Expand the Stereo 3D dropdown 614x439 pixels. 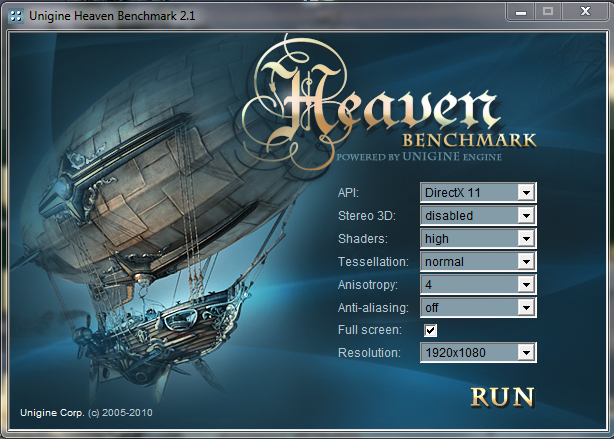tap(478, 215)
